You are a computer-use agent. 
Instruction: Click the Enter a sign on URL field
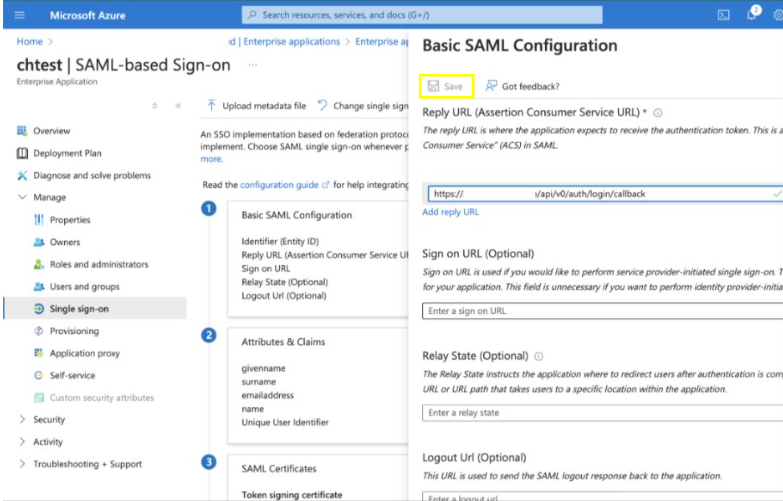602,311
